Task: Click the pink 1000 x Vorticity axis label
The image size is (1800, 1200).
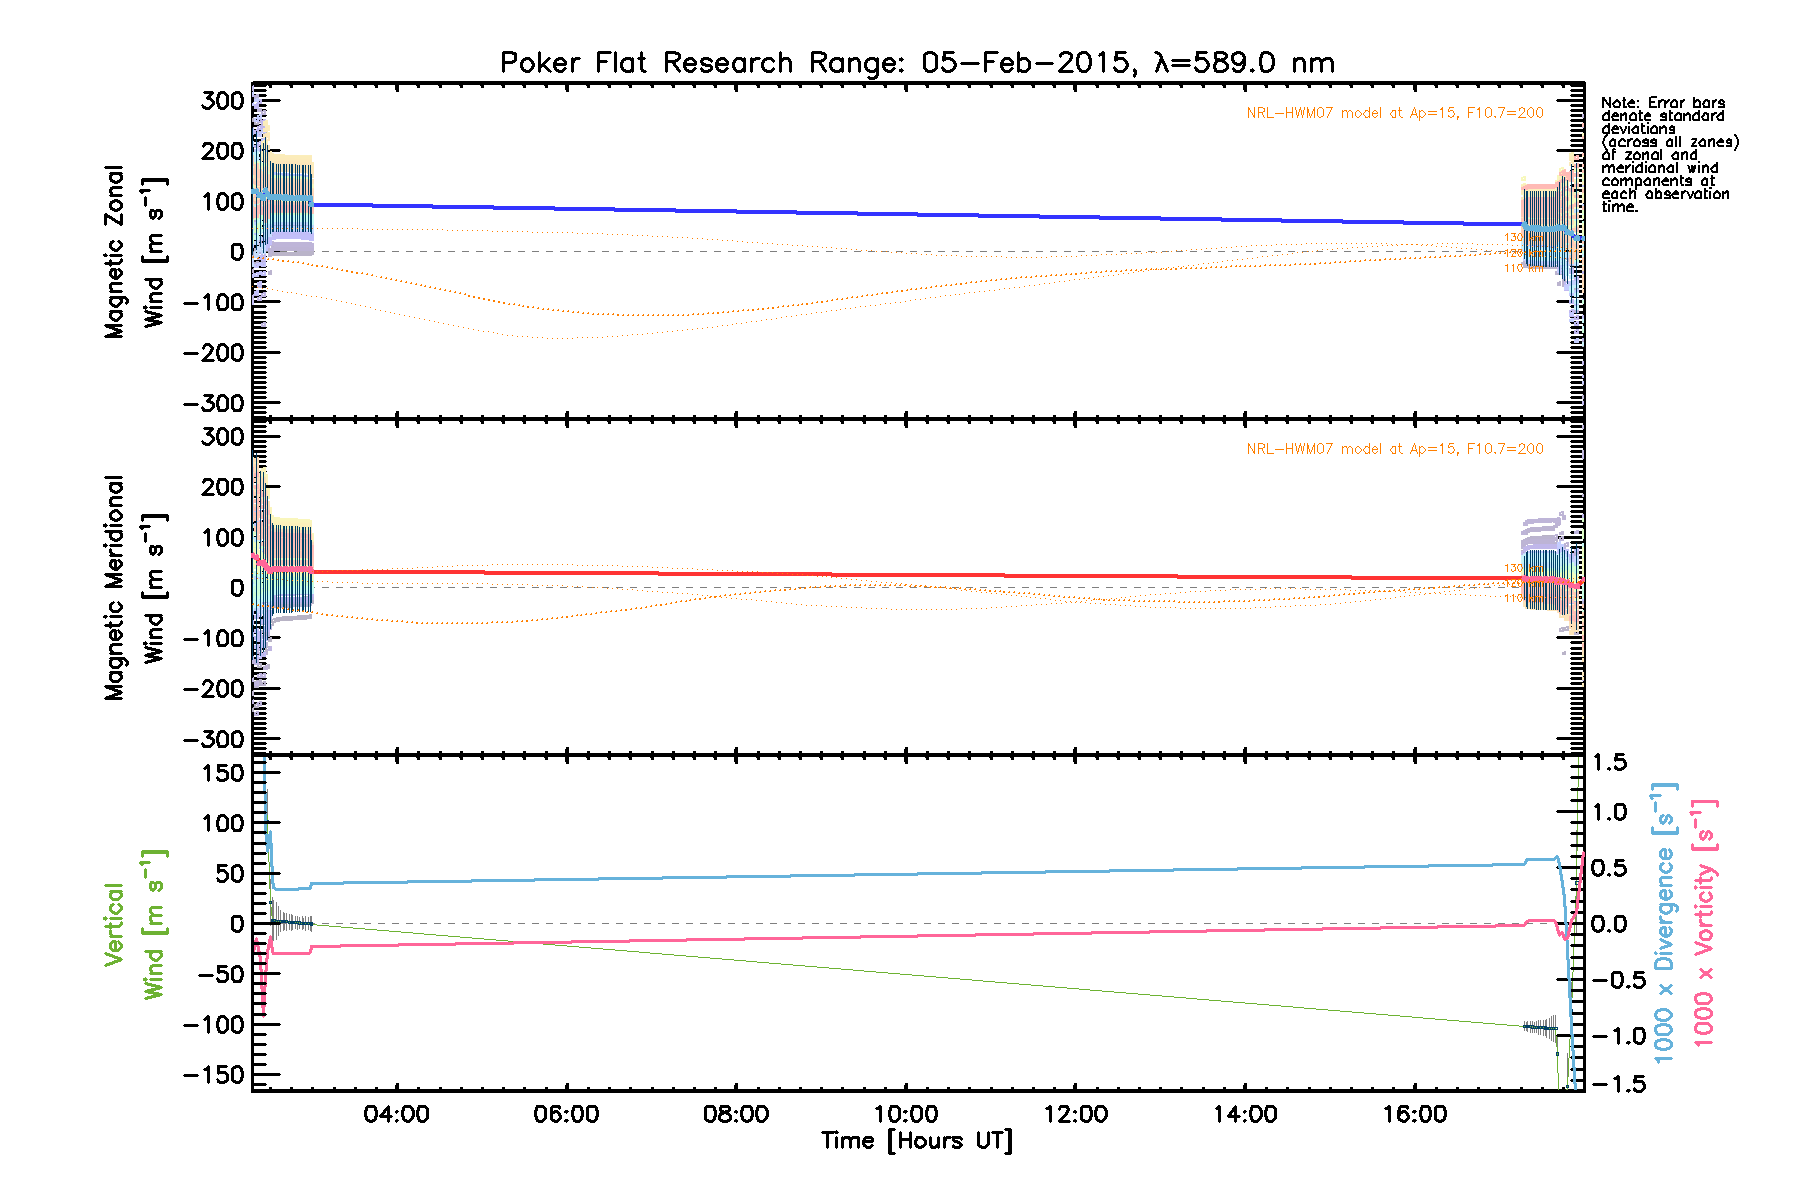Action: (1703, 922)
